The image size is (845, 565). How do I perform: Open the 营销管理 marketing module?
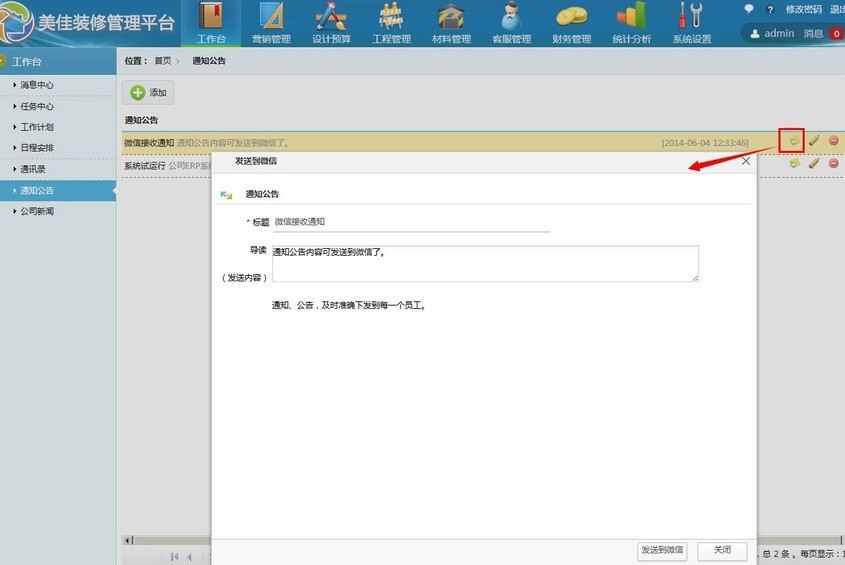click(271, 23)
